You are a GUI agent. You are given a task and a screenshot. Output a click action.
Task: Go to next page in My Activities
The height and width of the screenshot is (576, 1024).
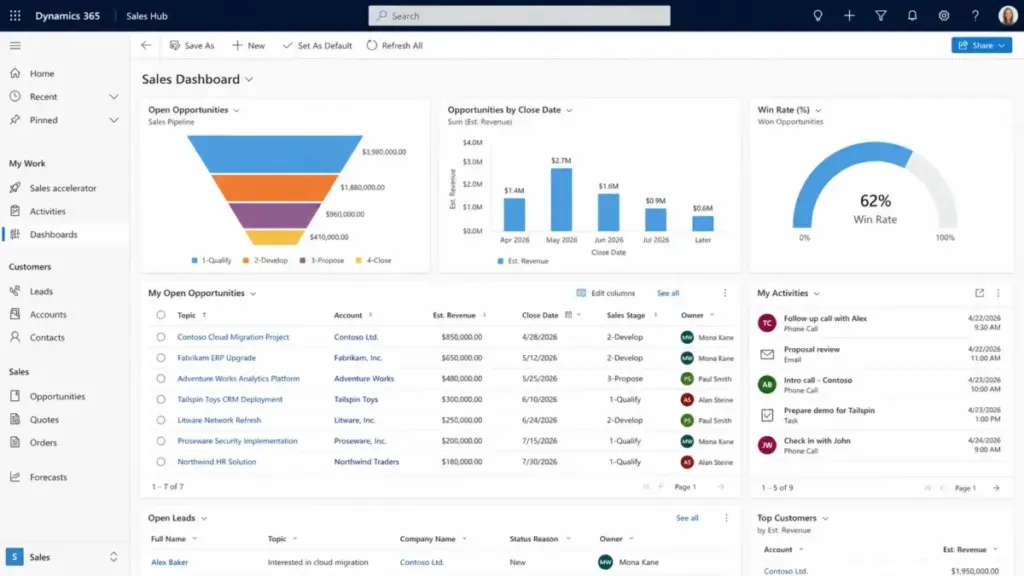[996, 488]
